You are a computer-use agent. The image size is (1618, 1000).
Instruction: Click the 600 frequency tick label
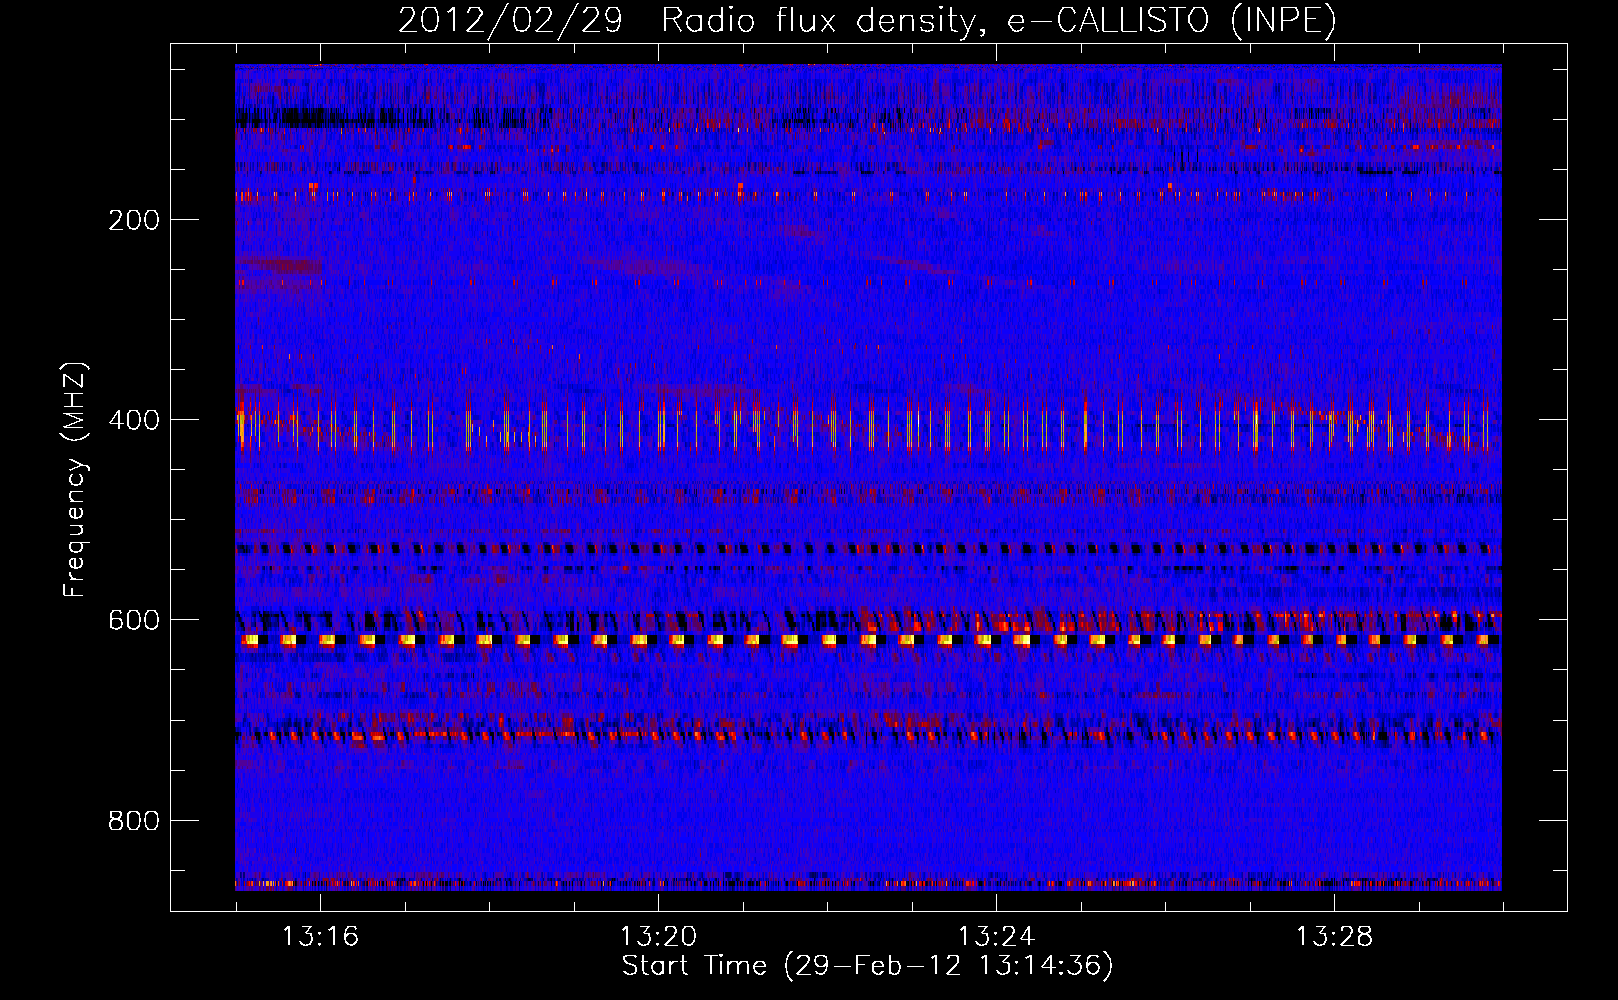(134, 620)
